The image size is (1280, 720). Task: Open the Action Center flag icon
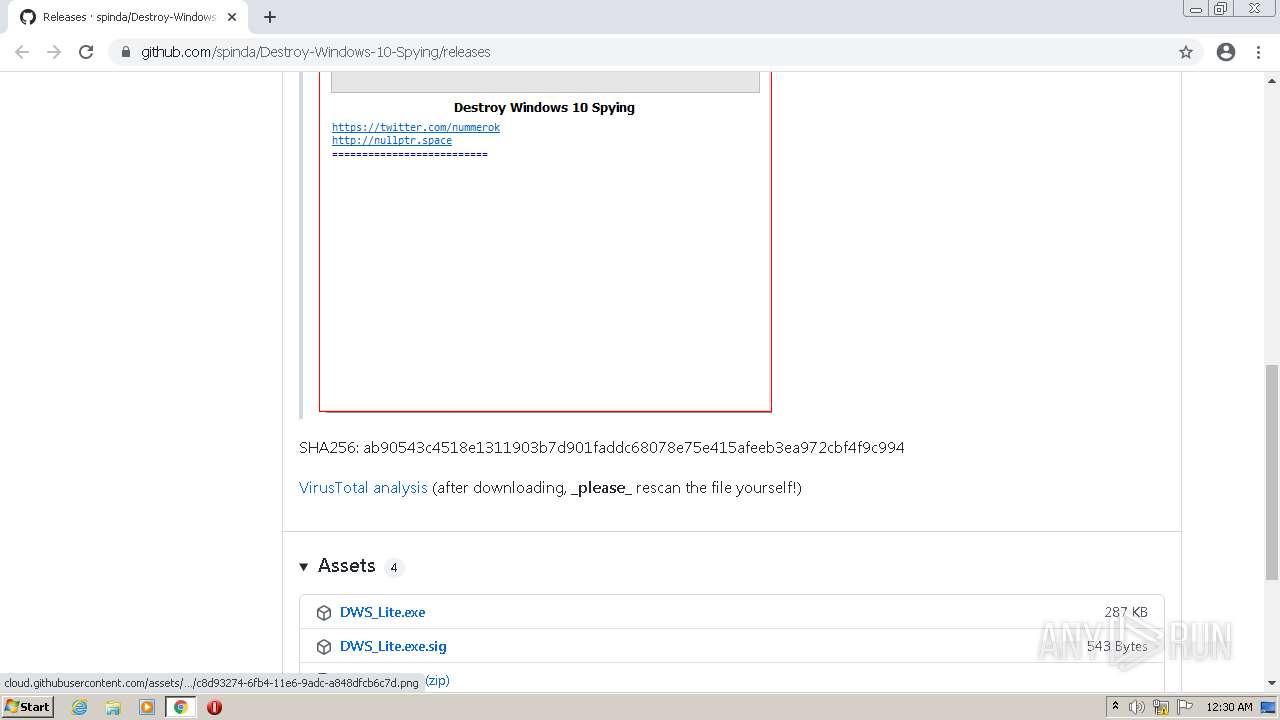pos(1185,707)
